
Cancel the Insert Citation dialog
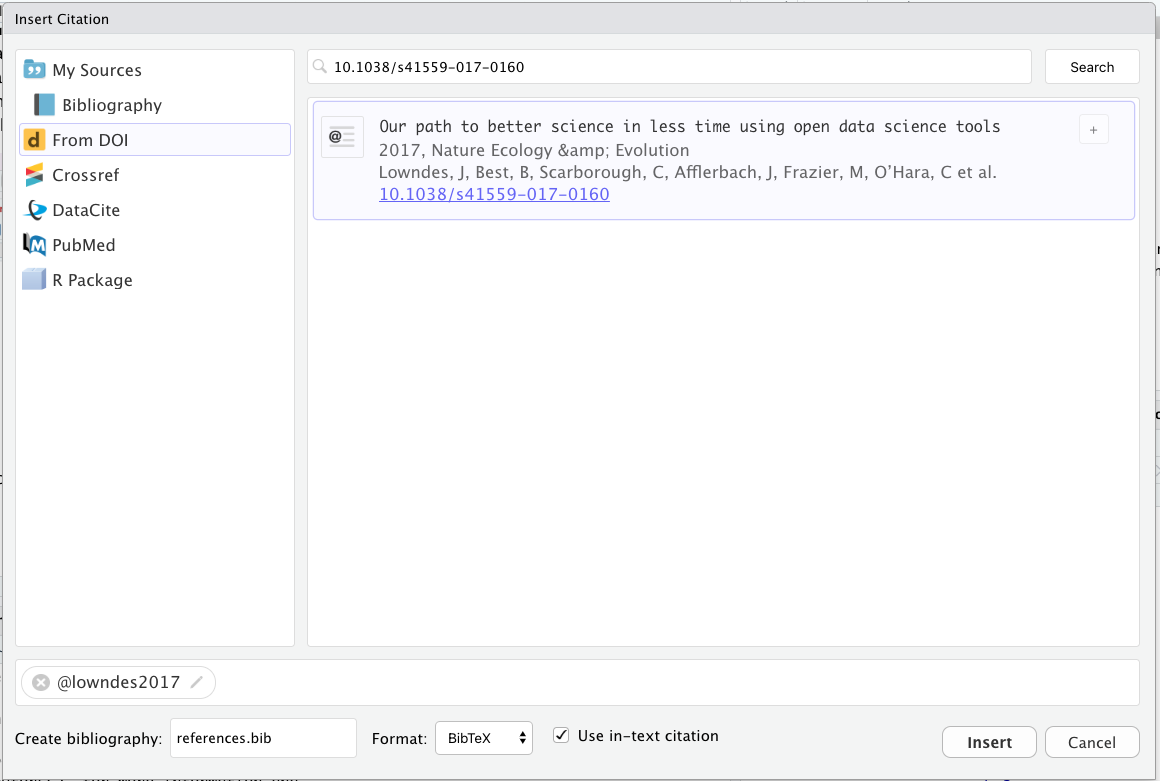[x=1091, y=742]
